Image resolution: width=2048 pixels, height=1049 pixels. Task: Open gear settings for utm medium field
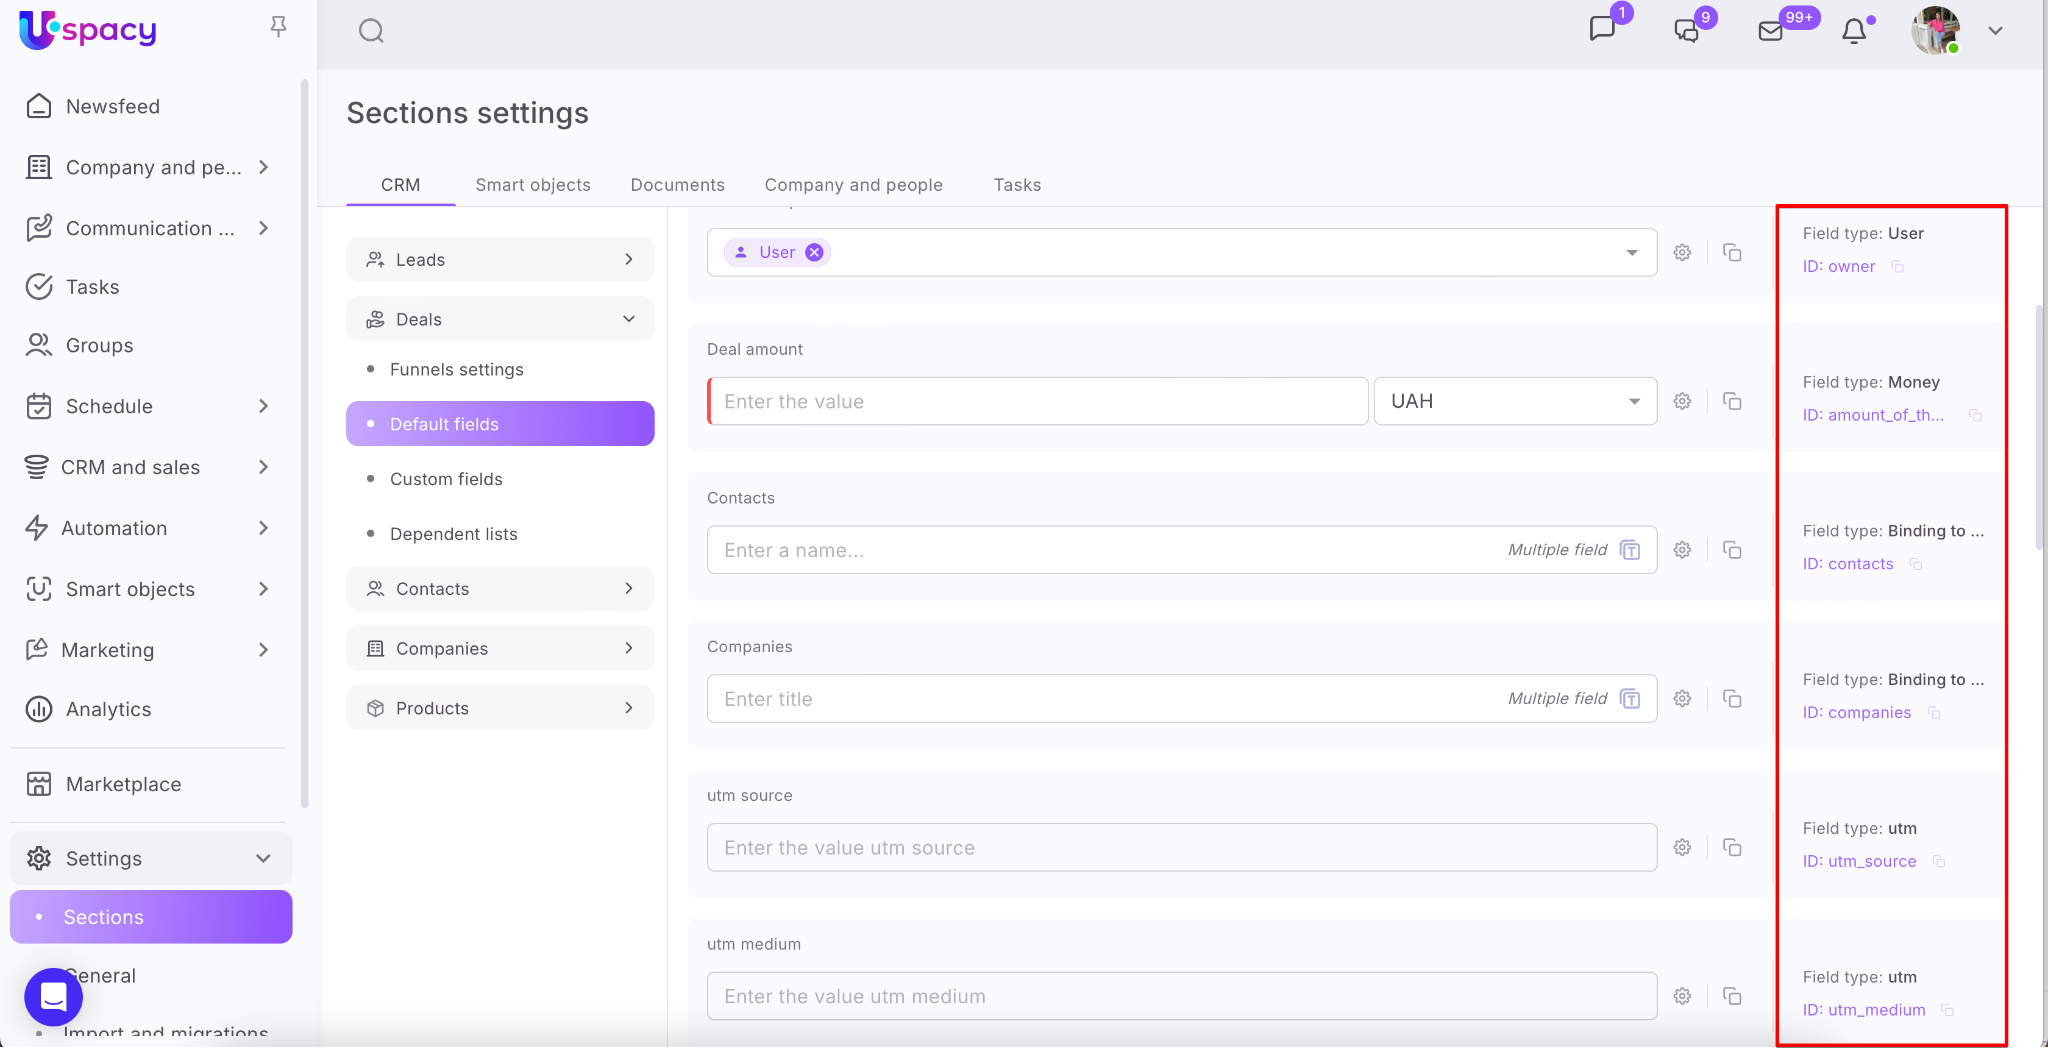pyautogui.click(x=1682, y=996)
